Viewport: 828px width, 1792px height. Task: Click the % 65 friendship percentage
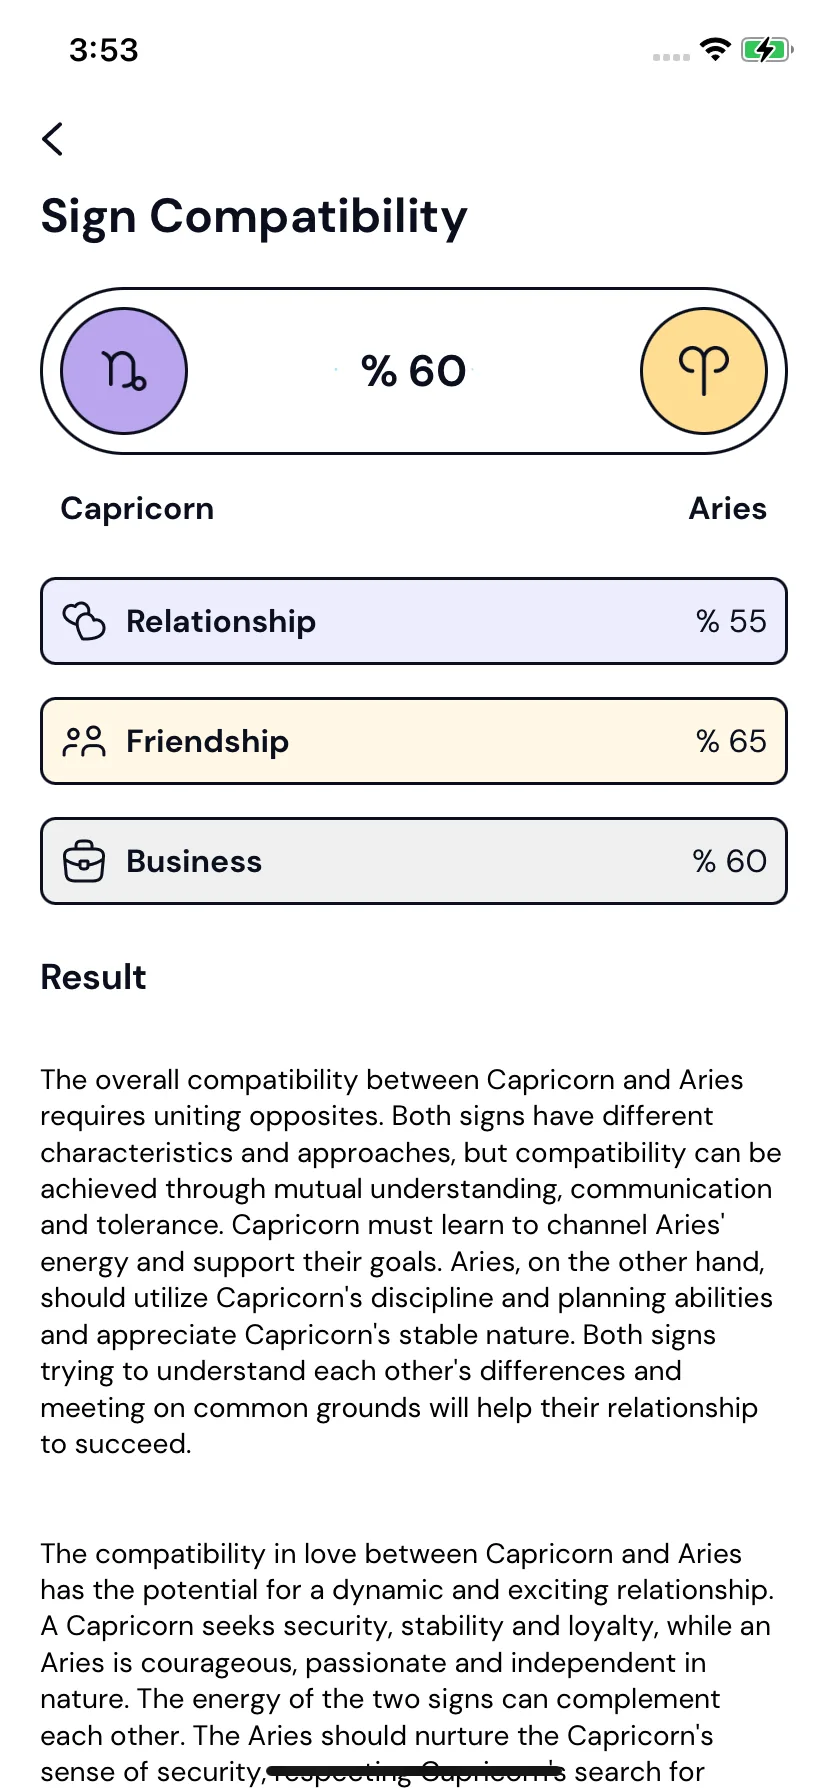click(x=731, y=741)
